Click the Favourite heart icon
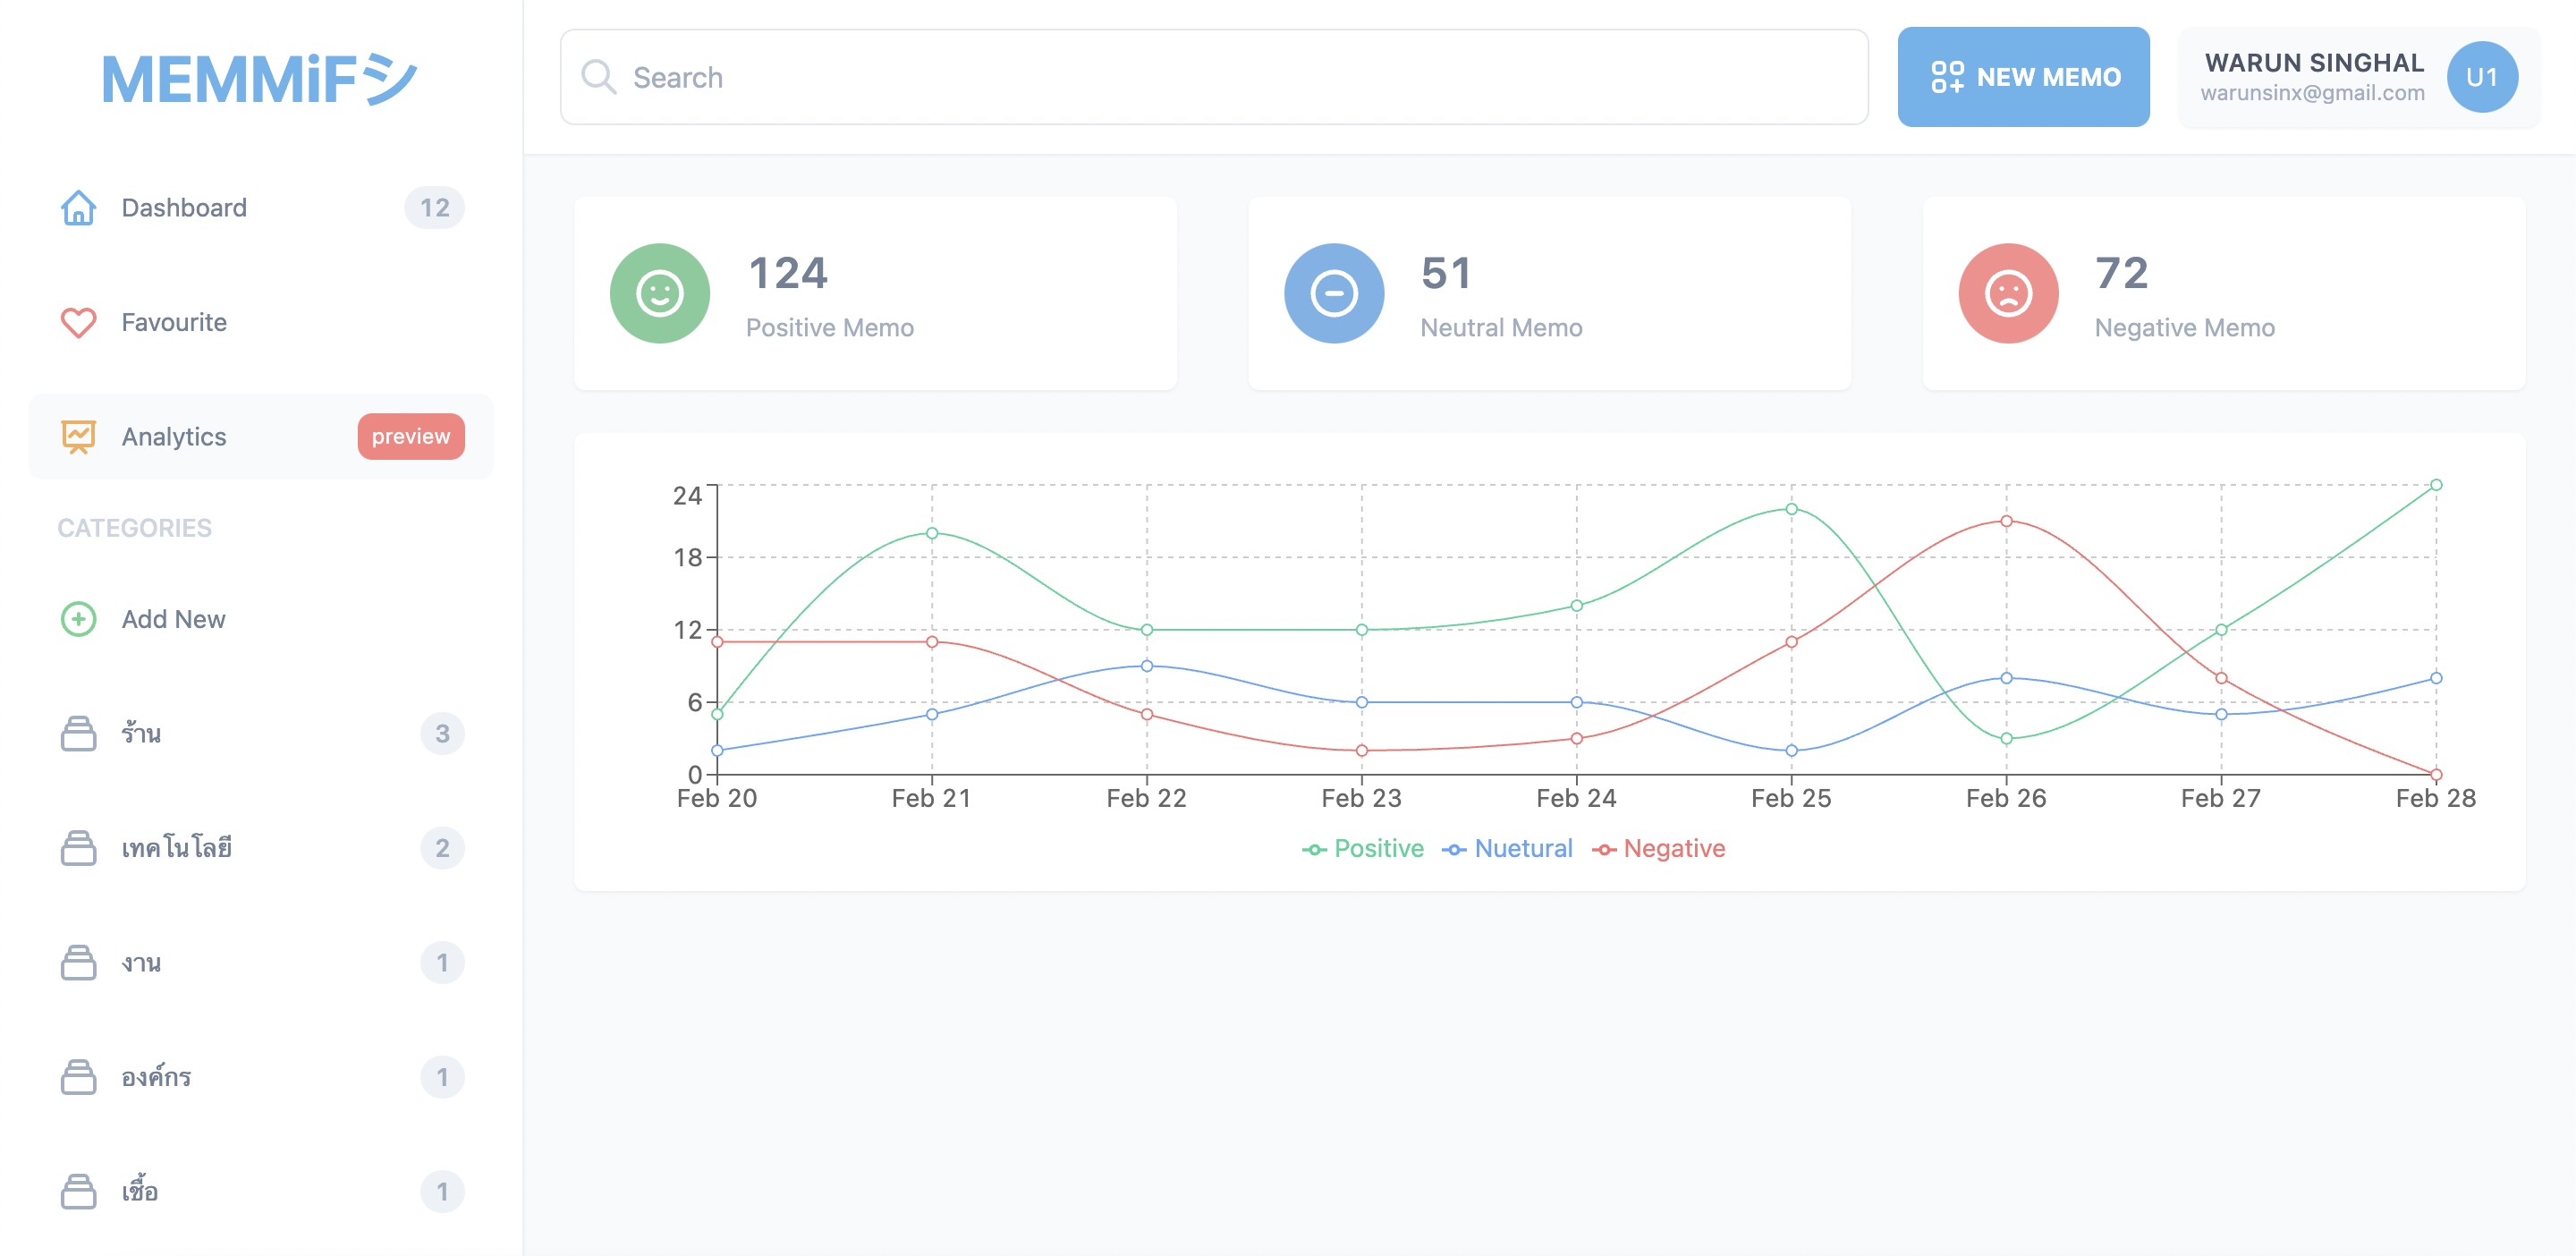The width and height of the screenshot is (2576, 1256). (x=78, y=322)
